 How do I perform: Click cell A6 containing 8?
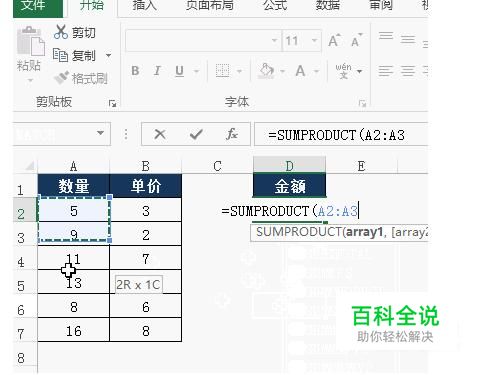74,306
